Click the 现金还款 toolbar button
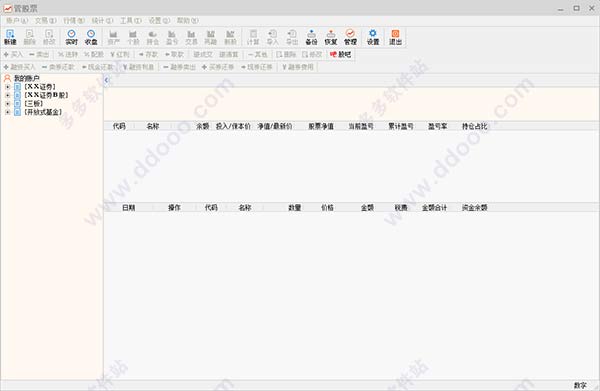 pyautogui.click(x=97, y=67)
